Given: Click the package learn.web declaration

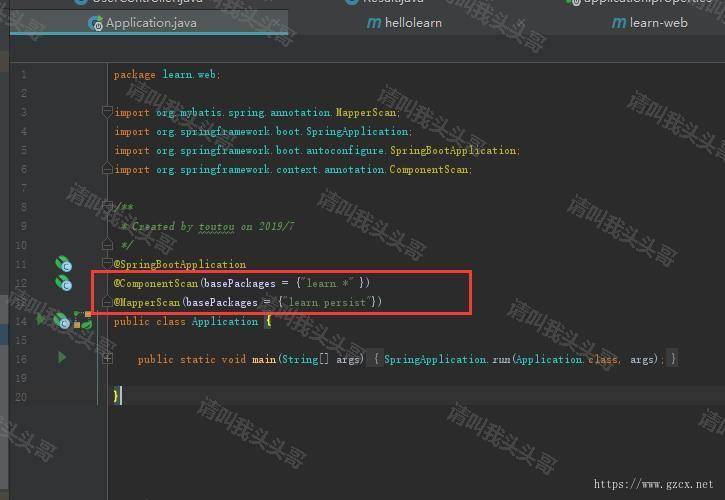Looking at the screenshot, I should [x=167, y=74].
